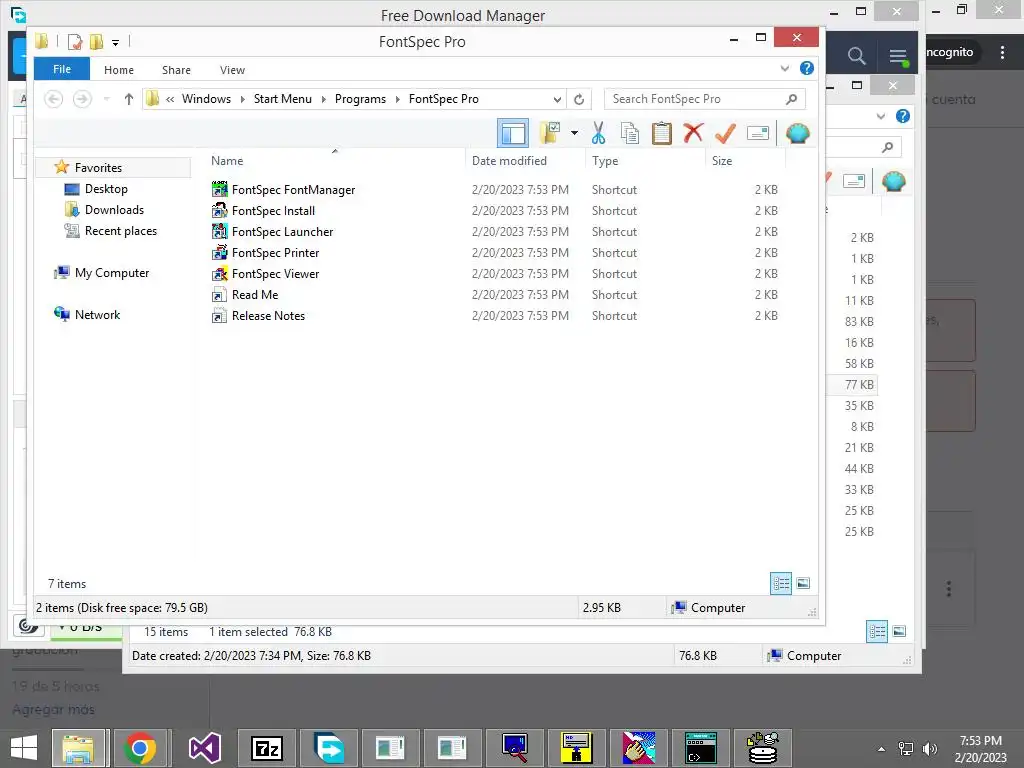Expand breadcrumb arrow after Start Menu
1024x768 pixels.
coord(323,99)
